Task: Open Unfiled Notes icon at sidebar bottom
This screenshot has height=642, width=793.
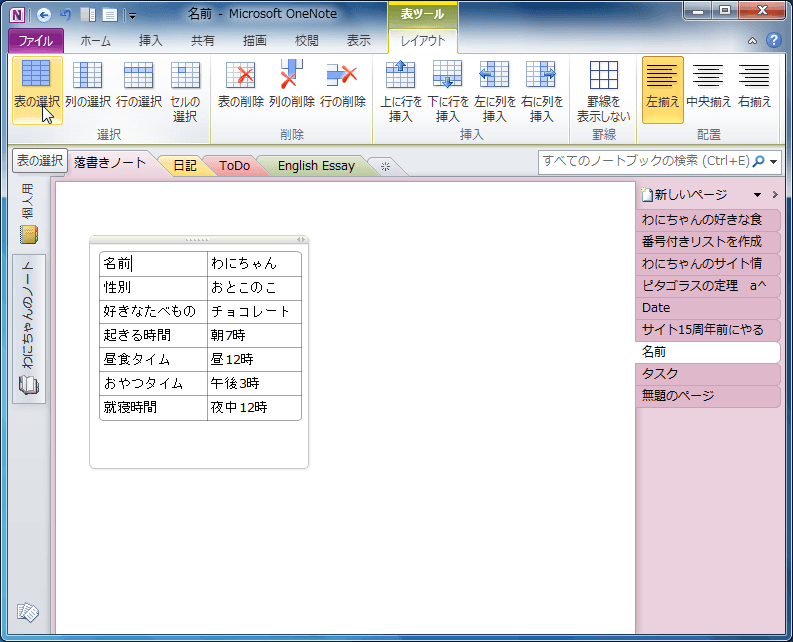Action: point(27,612)
